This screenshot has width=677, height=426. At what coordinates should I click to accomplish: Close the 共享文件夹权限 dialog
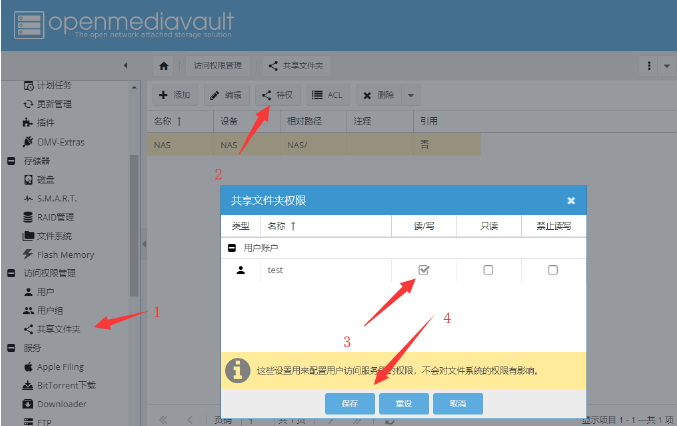pyautogui.click(x=571, y=201)
